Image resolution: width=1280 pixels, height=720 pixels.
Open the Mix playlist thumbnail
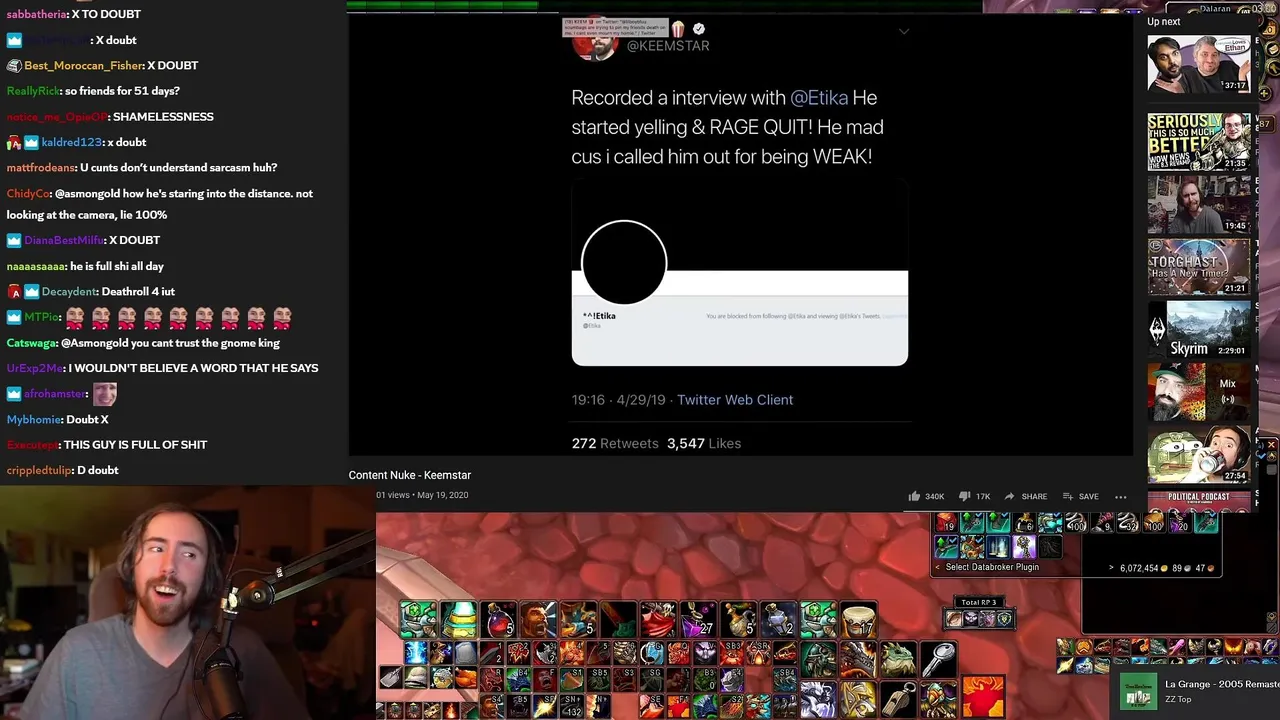click(1198, 391)
